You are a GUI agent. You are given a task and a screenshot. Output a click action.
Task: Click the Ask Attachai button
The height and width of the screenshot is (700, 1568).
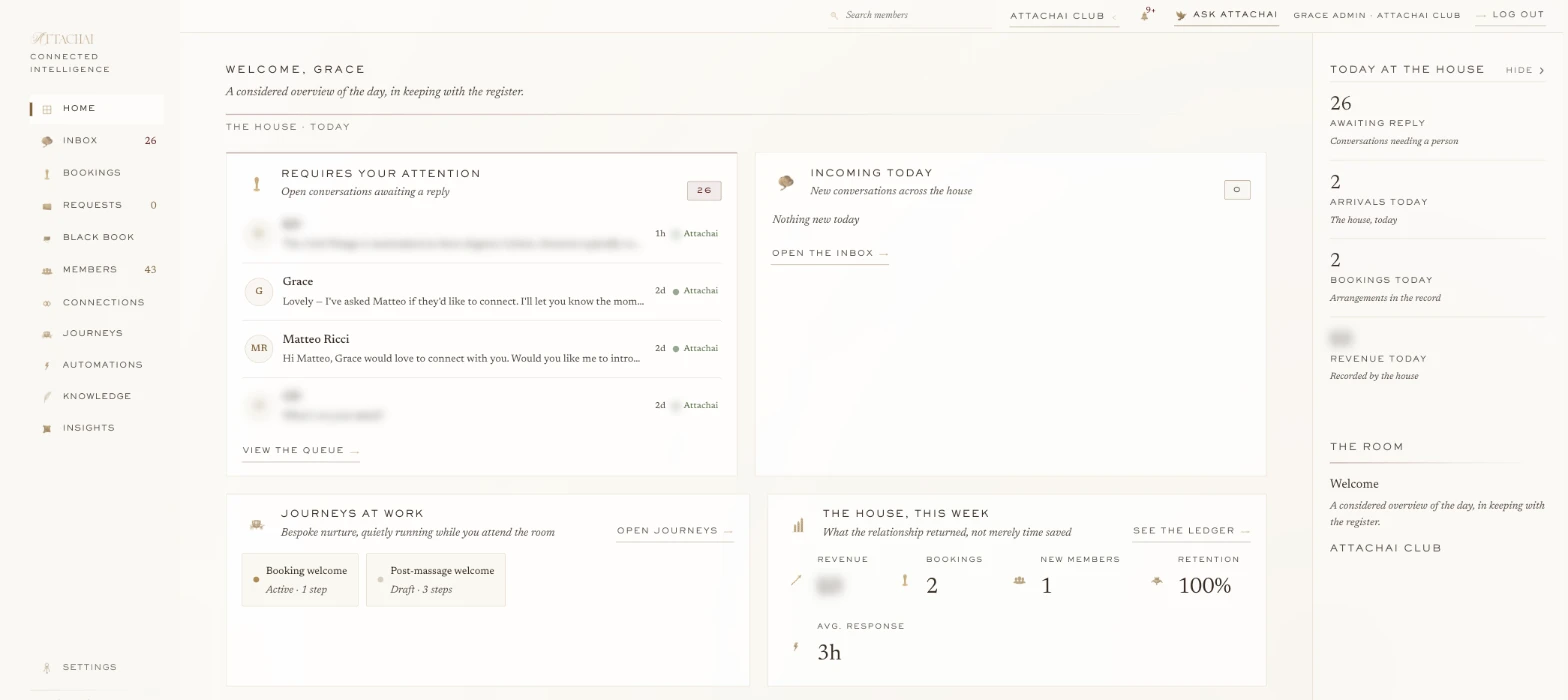[1226, 15]
